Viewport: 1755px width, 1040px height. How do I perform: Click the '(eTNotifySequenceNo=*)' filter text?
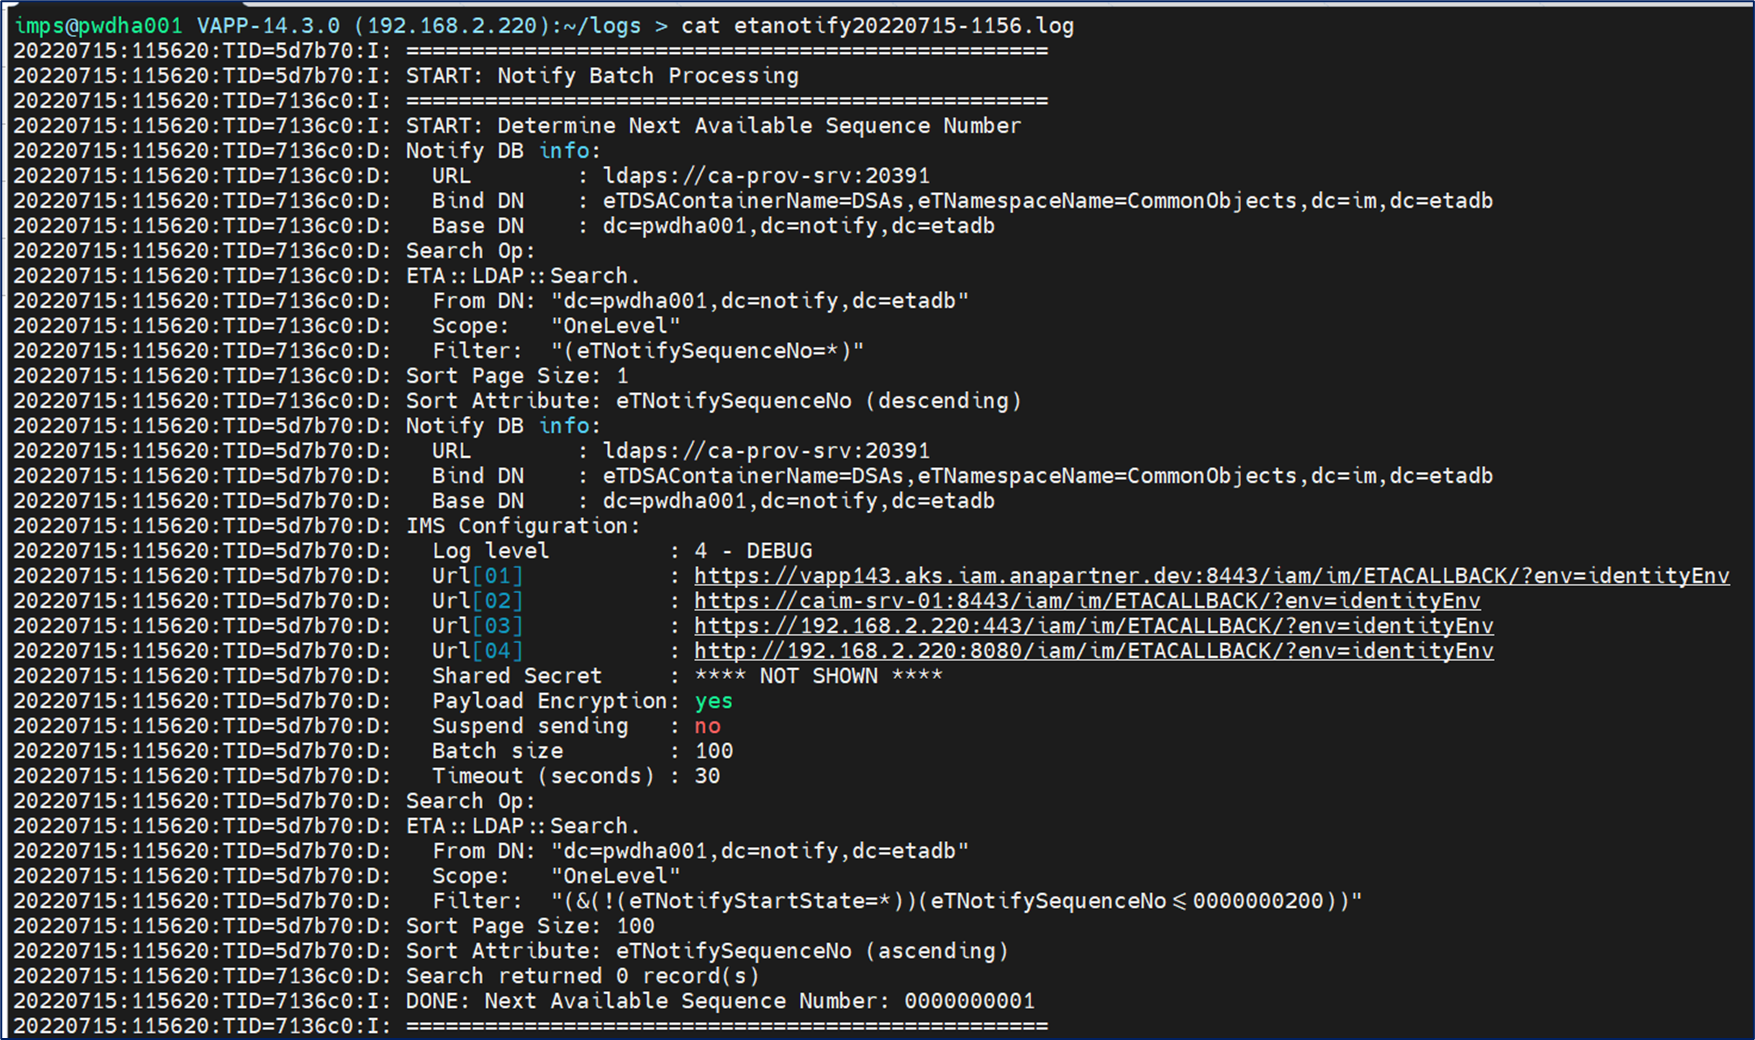[x=707, y=351]
